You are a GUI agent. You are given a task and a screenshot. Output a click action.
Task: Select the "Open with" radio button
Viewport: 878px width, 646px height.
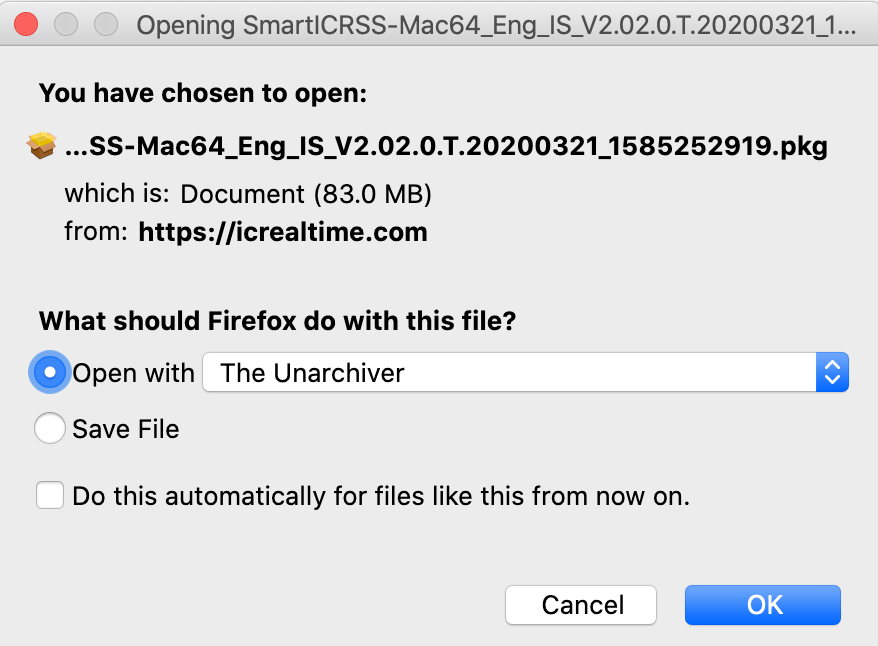50,372
